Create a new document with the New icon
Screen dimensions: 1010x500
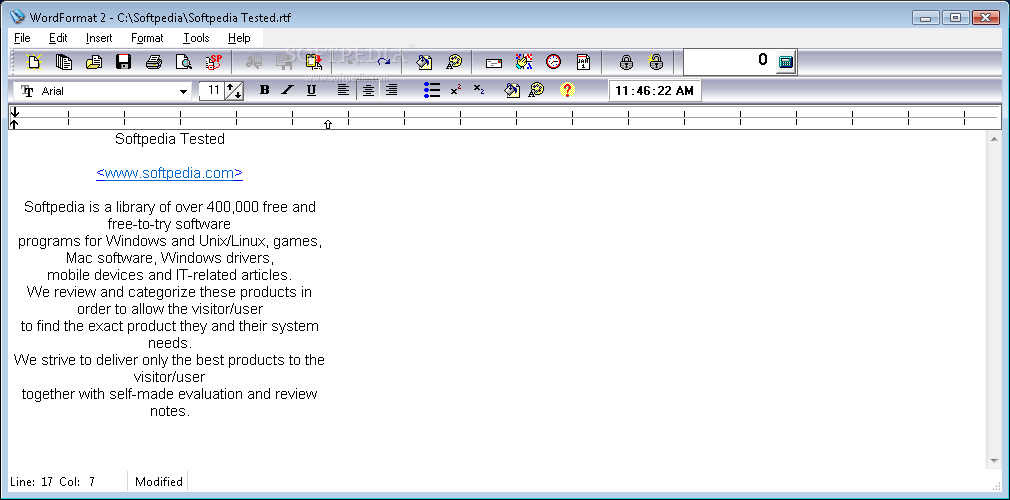[34, 62]
